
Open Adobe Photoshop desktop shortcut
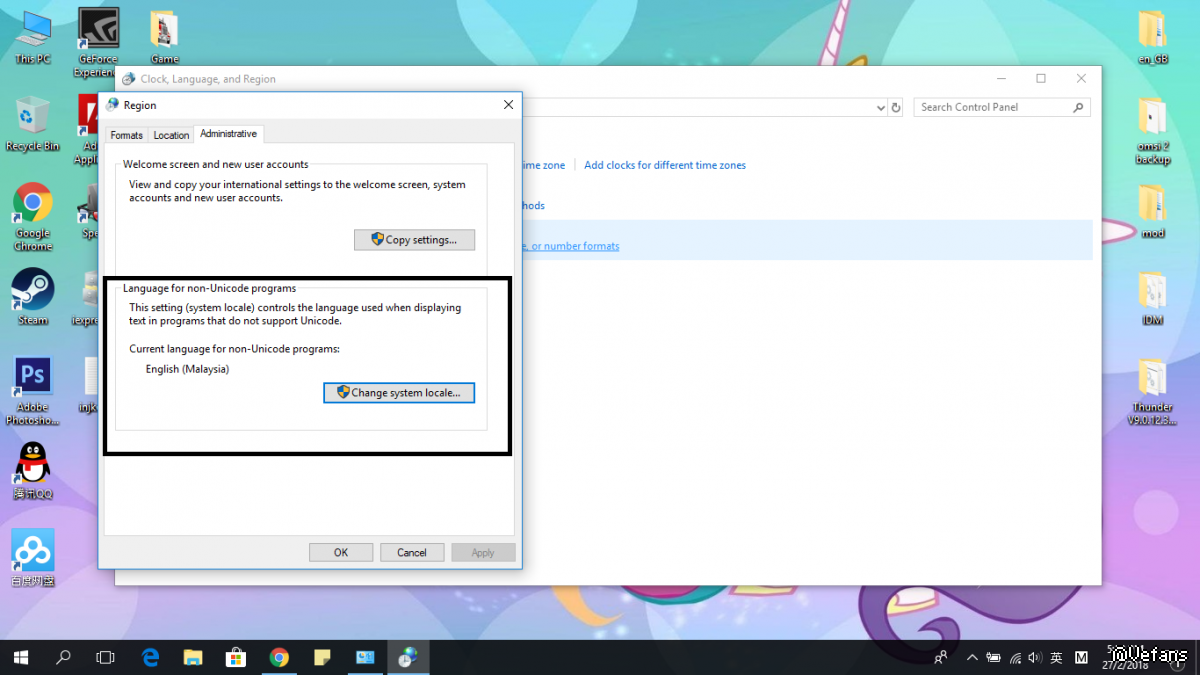coord(33,385)
